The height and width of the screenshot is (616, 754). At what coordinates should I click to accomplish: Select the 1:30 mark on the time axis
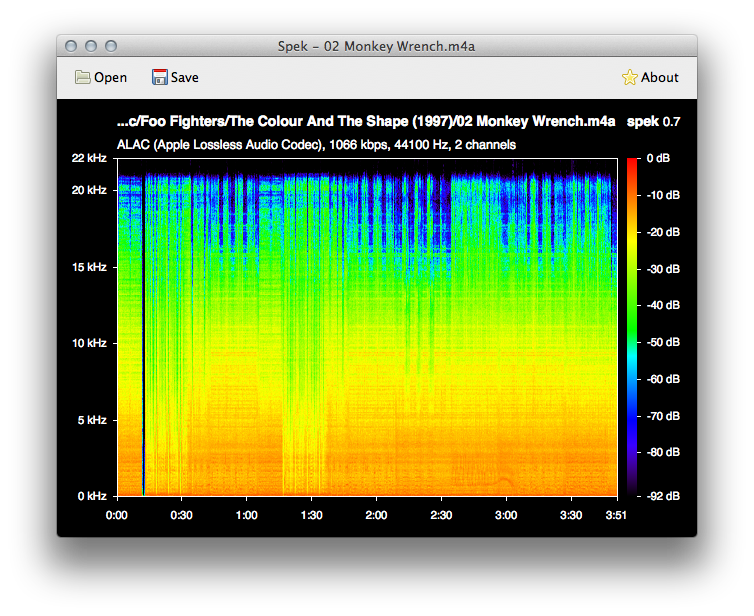(x=311, y=515)
